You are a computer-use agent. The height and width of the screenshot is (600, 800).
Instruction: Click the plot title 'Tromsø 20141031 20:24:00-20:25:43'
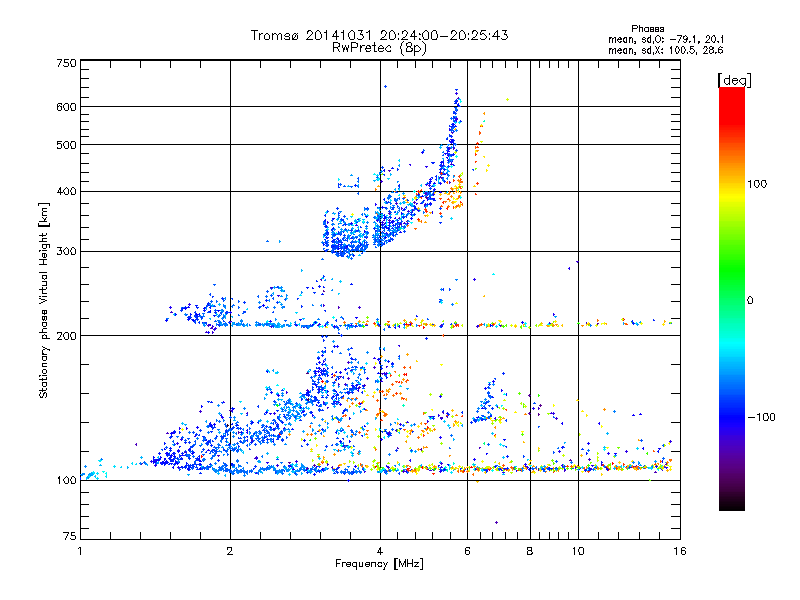(379, 35)
